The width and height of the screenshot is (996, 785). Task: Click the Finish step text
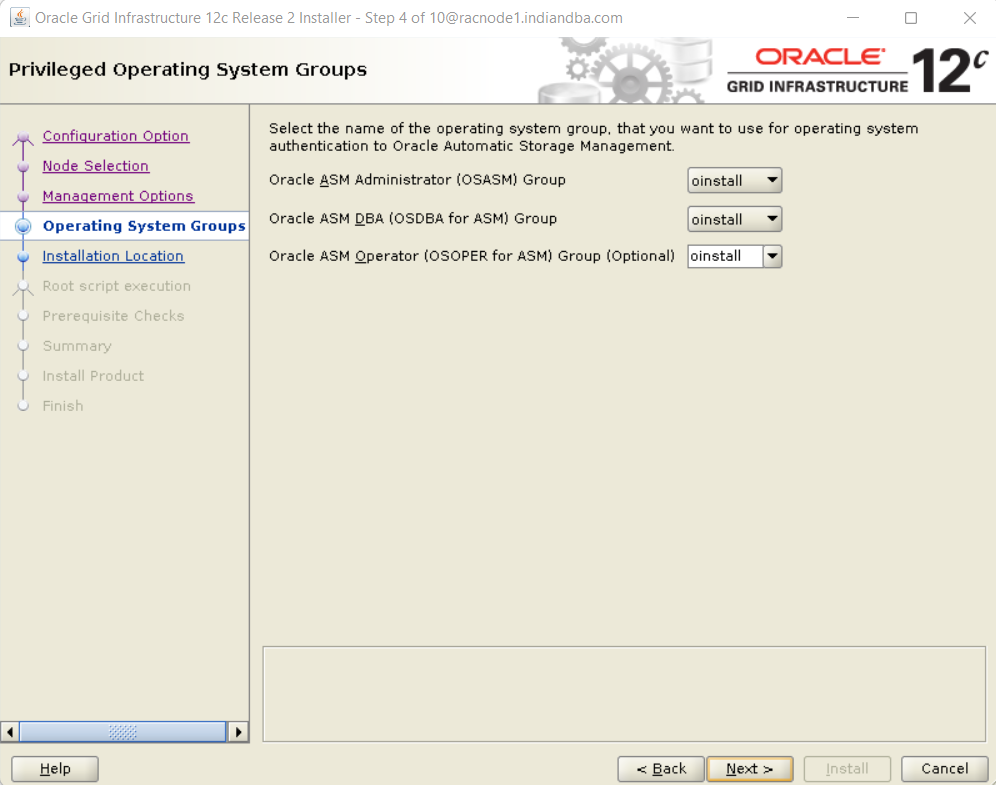63,406
